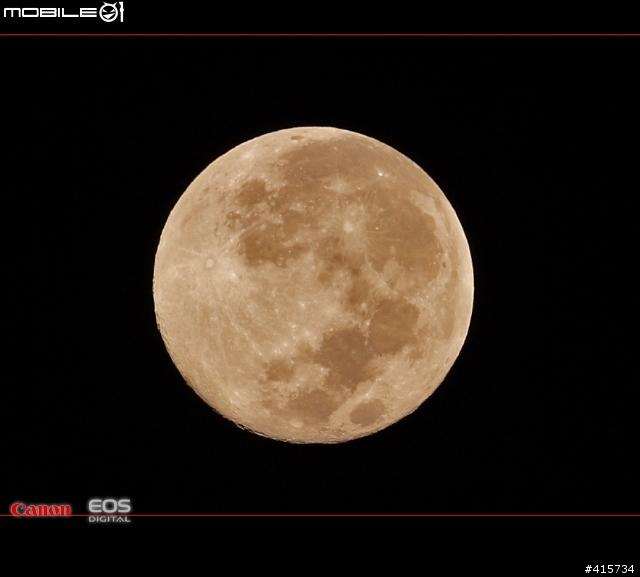
Task: Click the #415734 image number
Action: pyautogui.click(x=609, y=569)
